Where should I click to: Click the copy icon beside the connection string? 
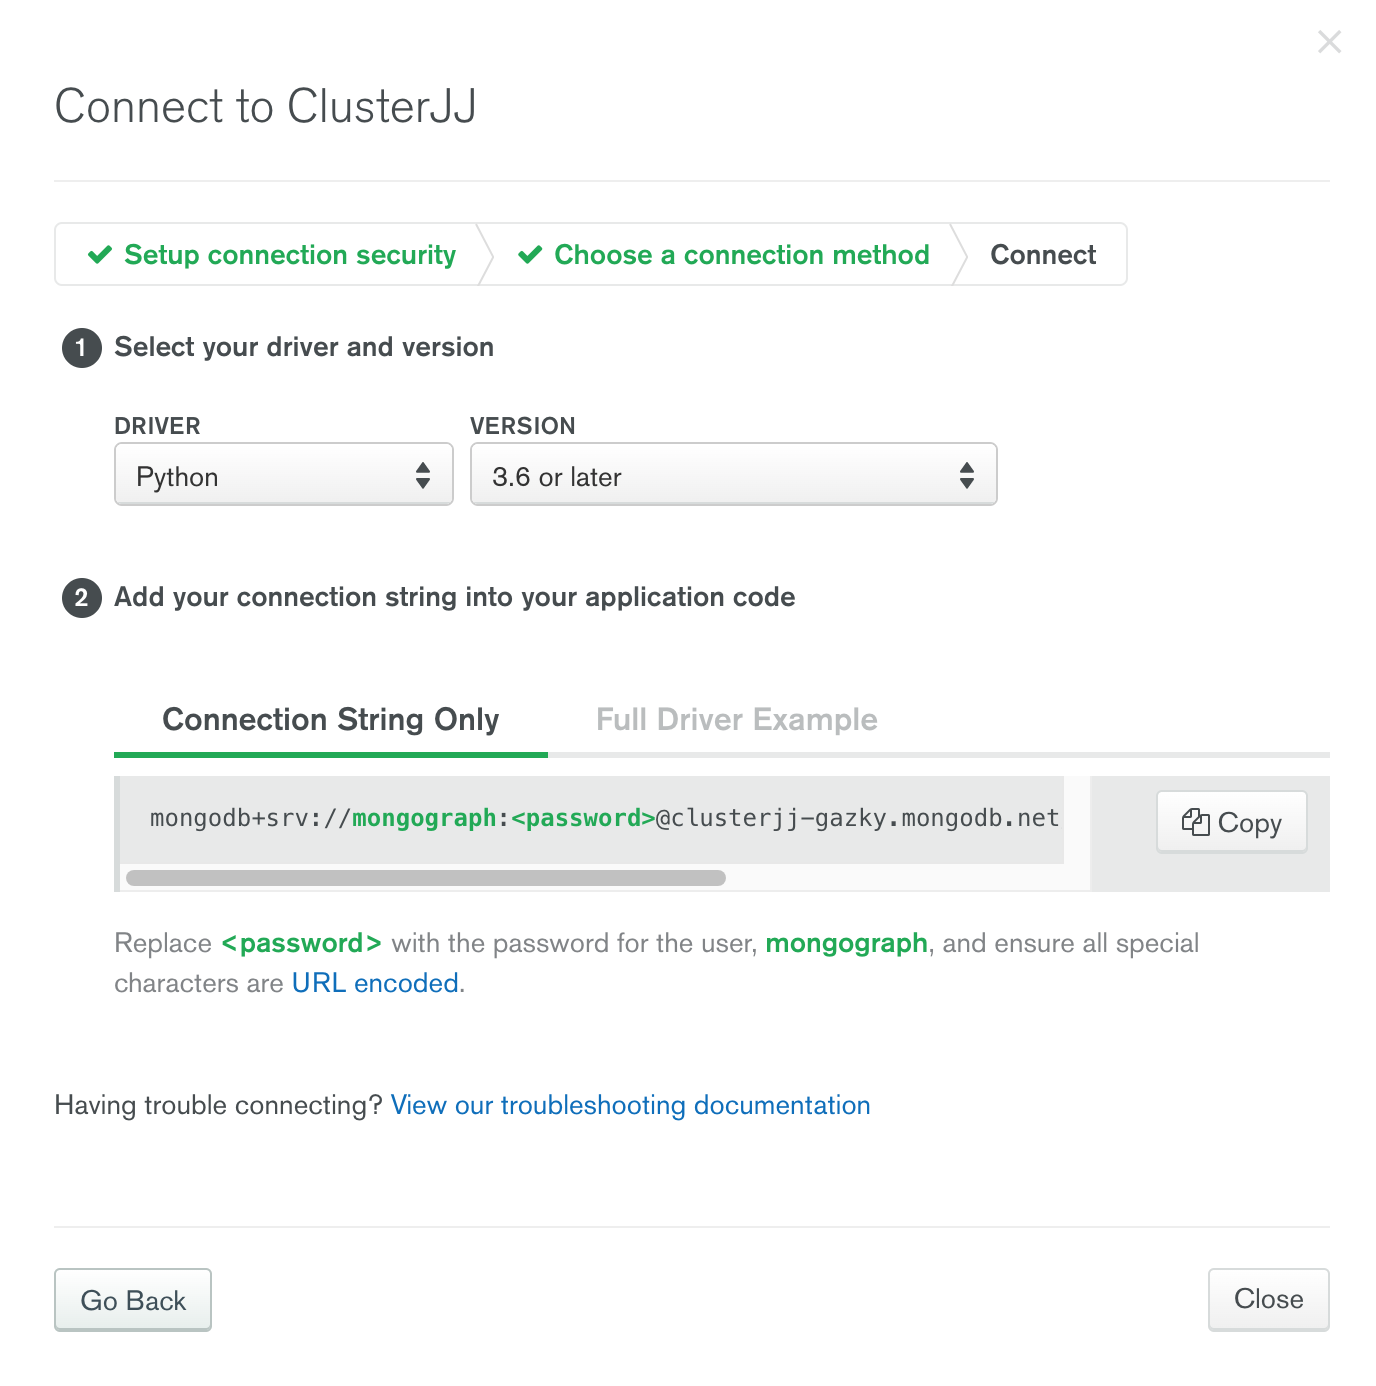point(1195,822)
